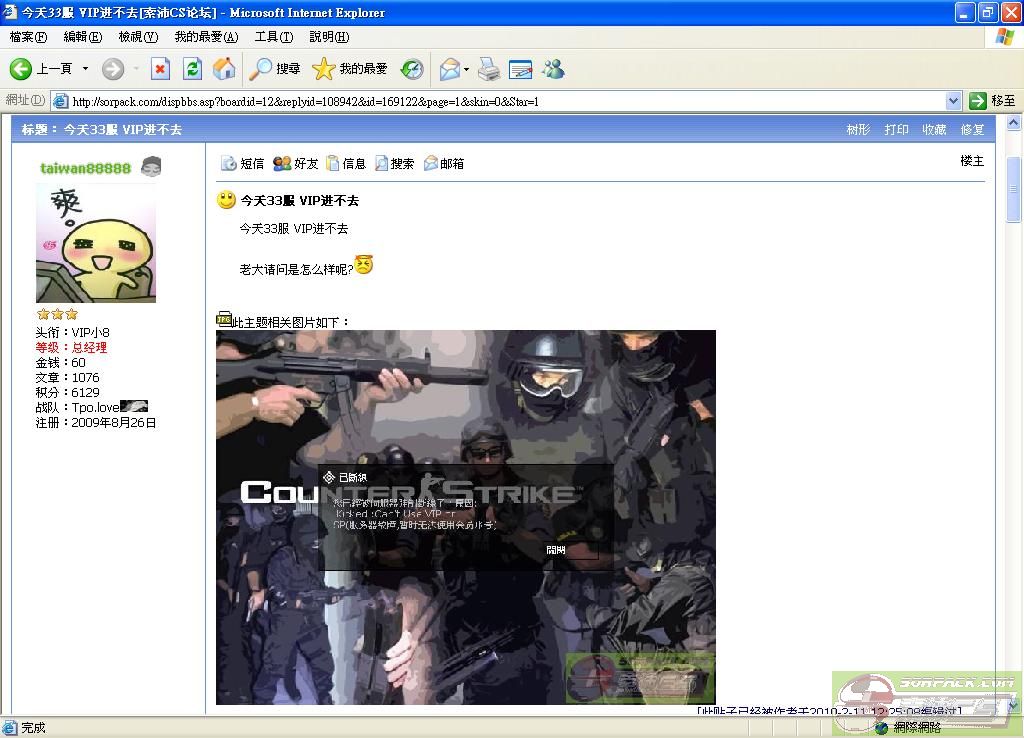Open the address bar URL dropdown
This screenshot has width=1024, height=738.
pyautogui.click(x=953, y=101)
